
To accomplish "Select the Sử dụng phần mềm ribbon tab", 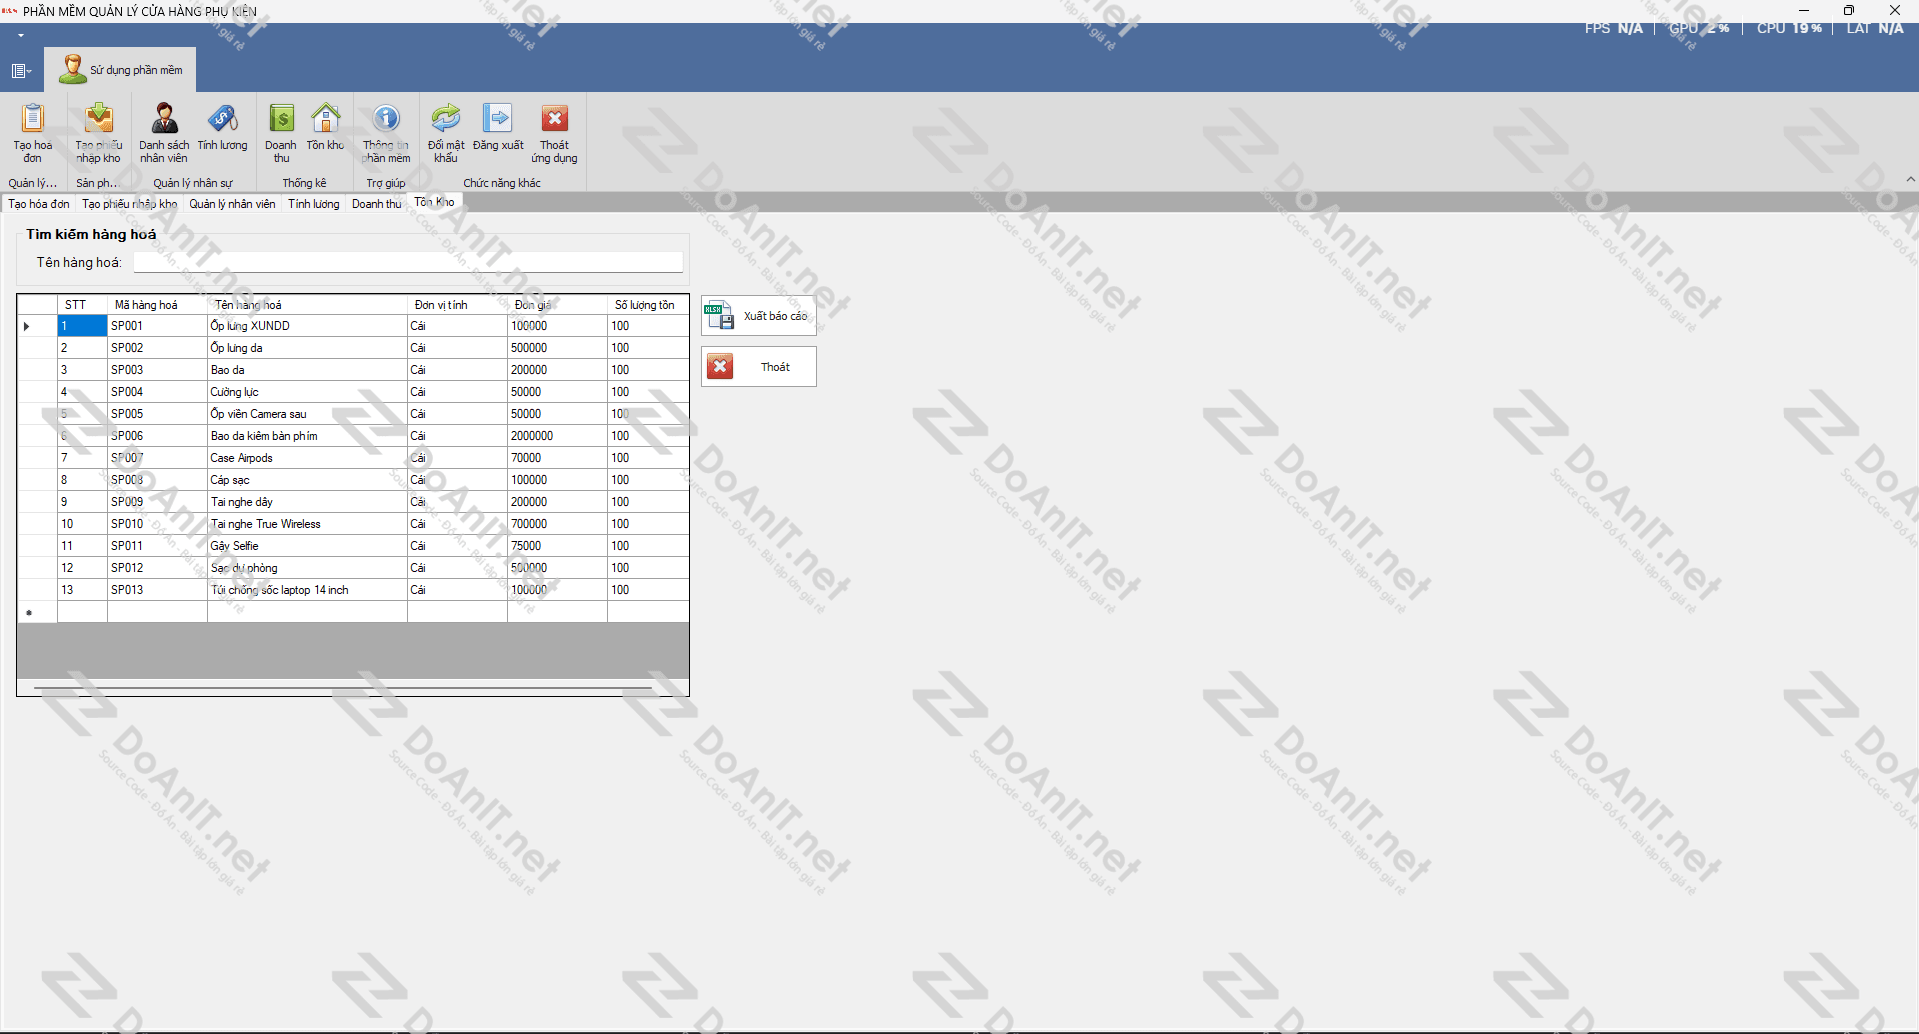I will [121, 69].
